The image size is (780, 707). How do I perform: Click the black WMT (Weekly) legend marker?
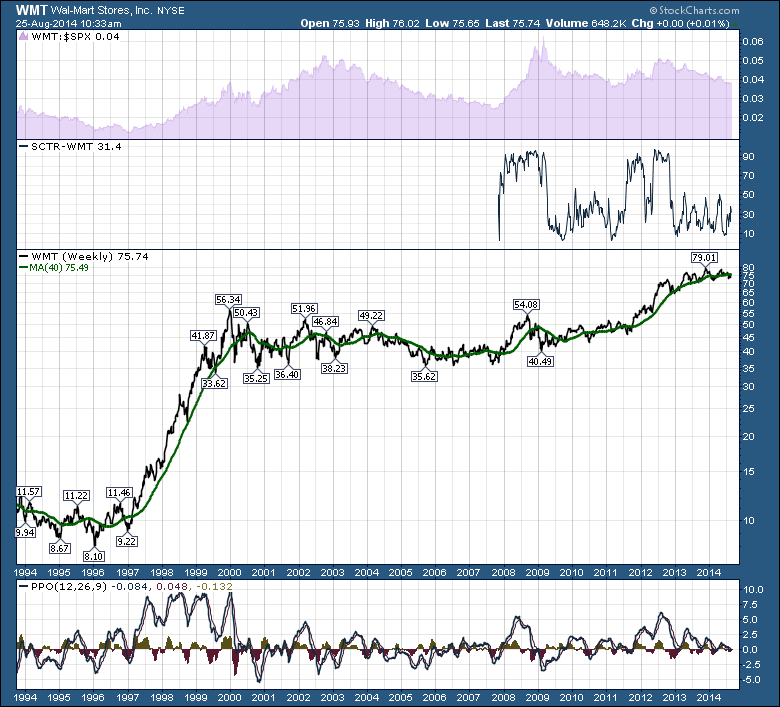pos(24,256)
